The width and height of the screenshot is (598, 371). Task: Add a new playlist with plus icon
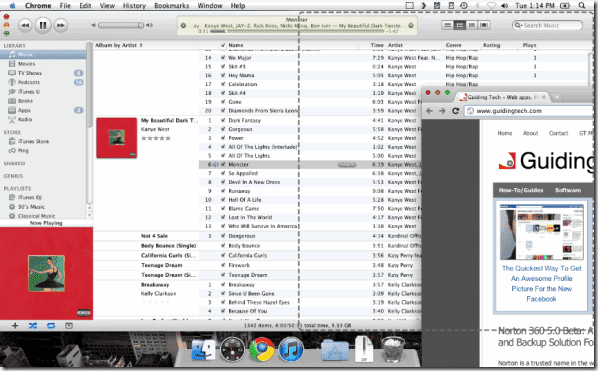(x=15, y=326)
